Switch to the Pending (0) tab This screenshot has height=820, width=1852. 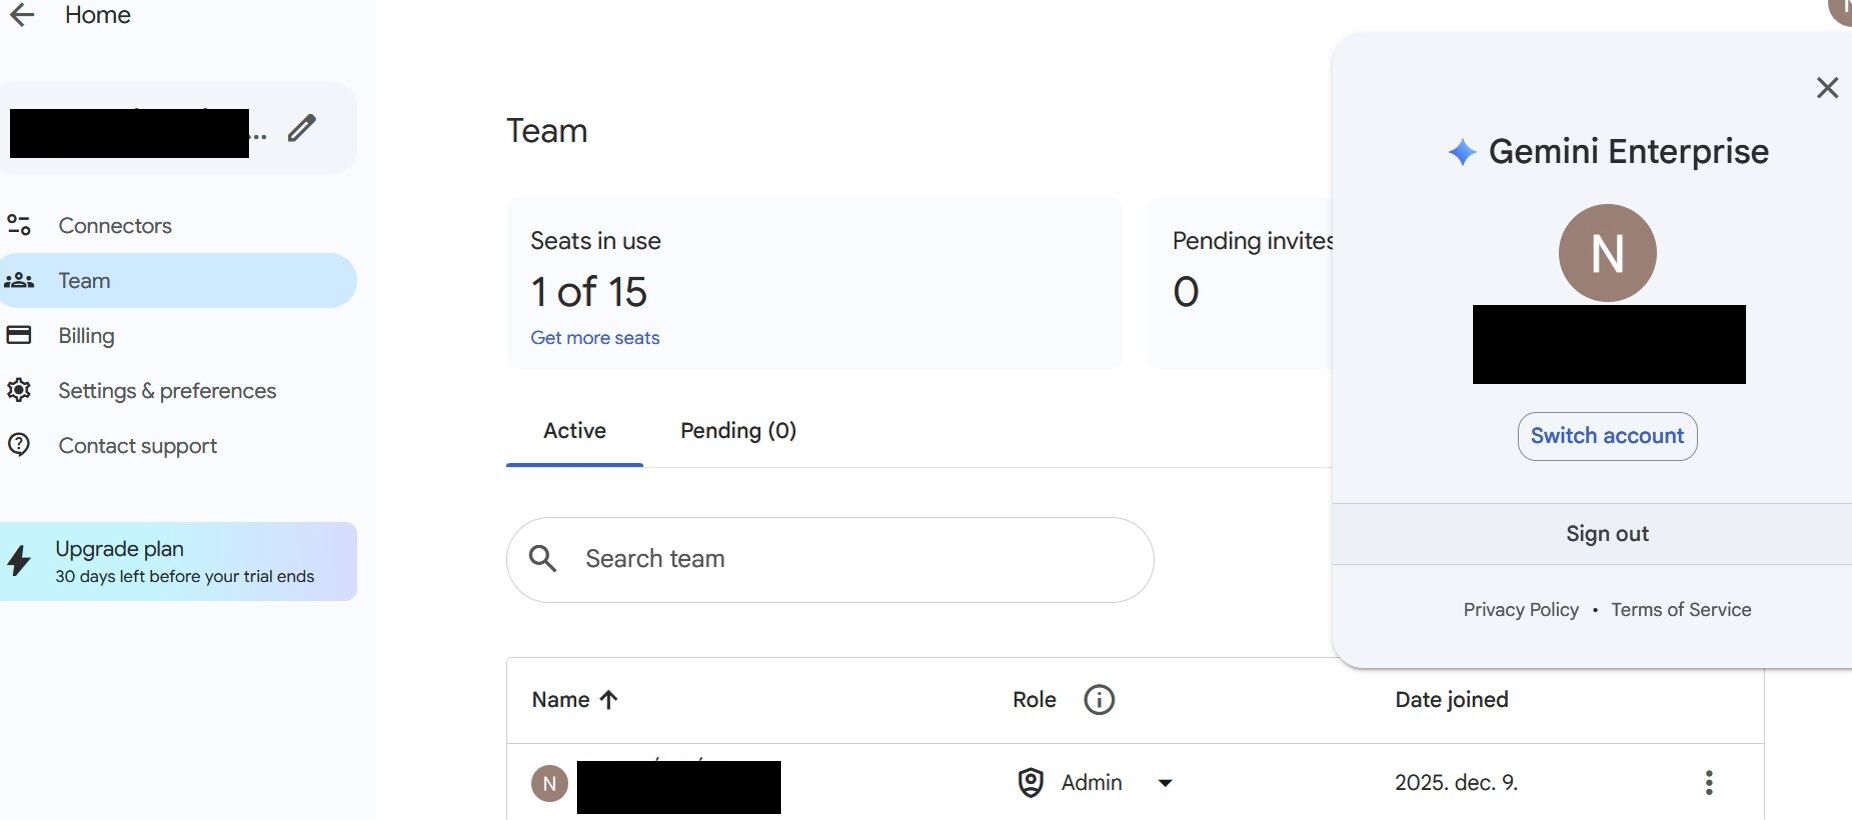tap(738, 431)
